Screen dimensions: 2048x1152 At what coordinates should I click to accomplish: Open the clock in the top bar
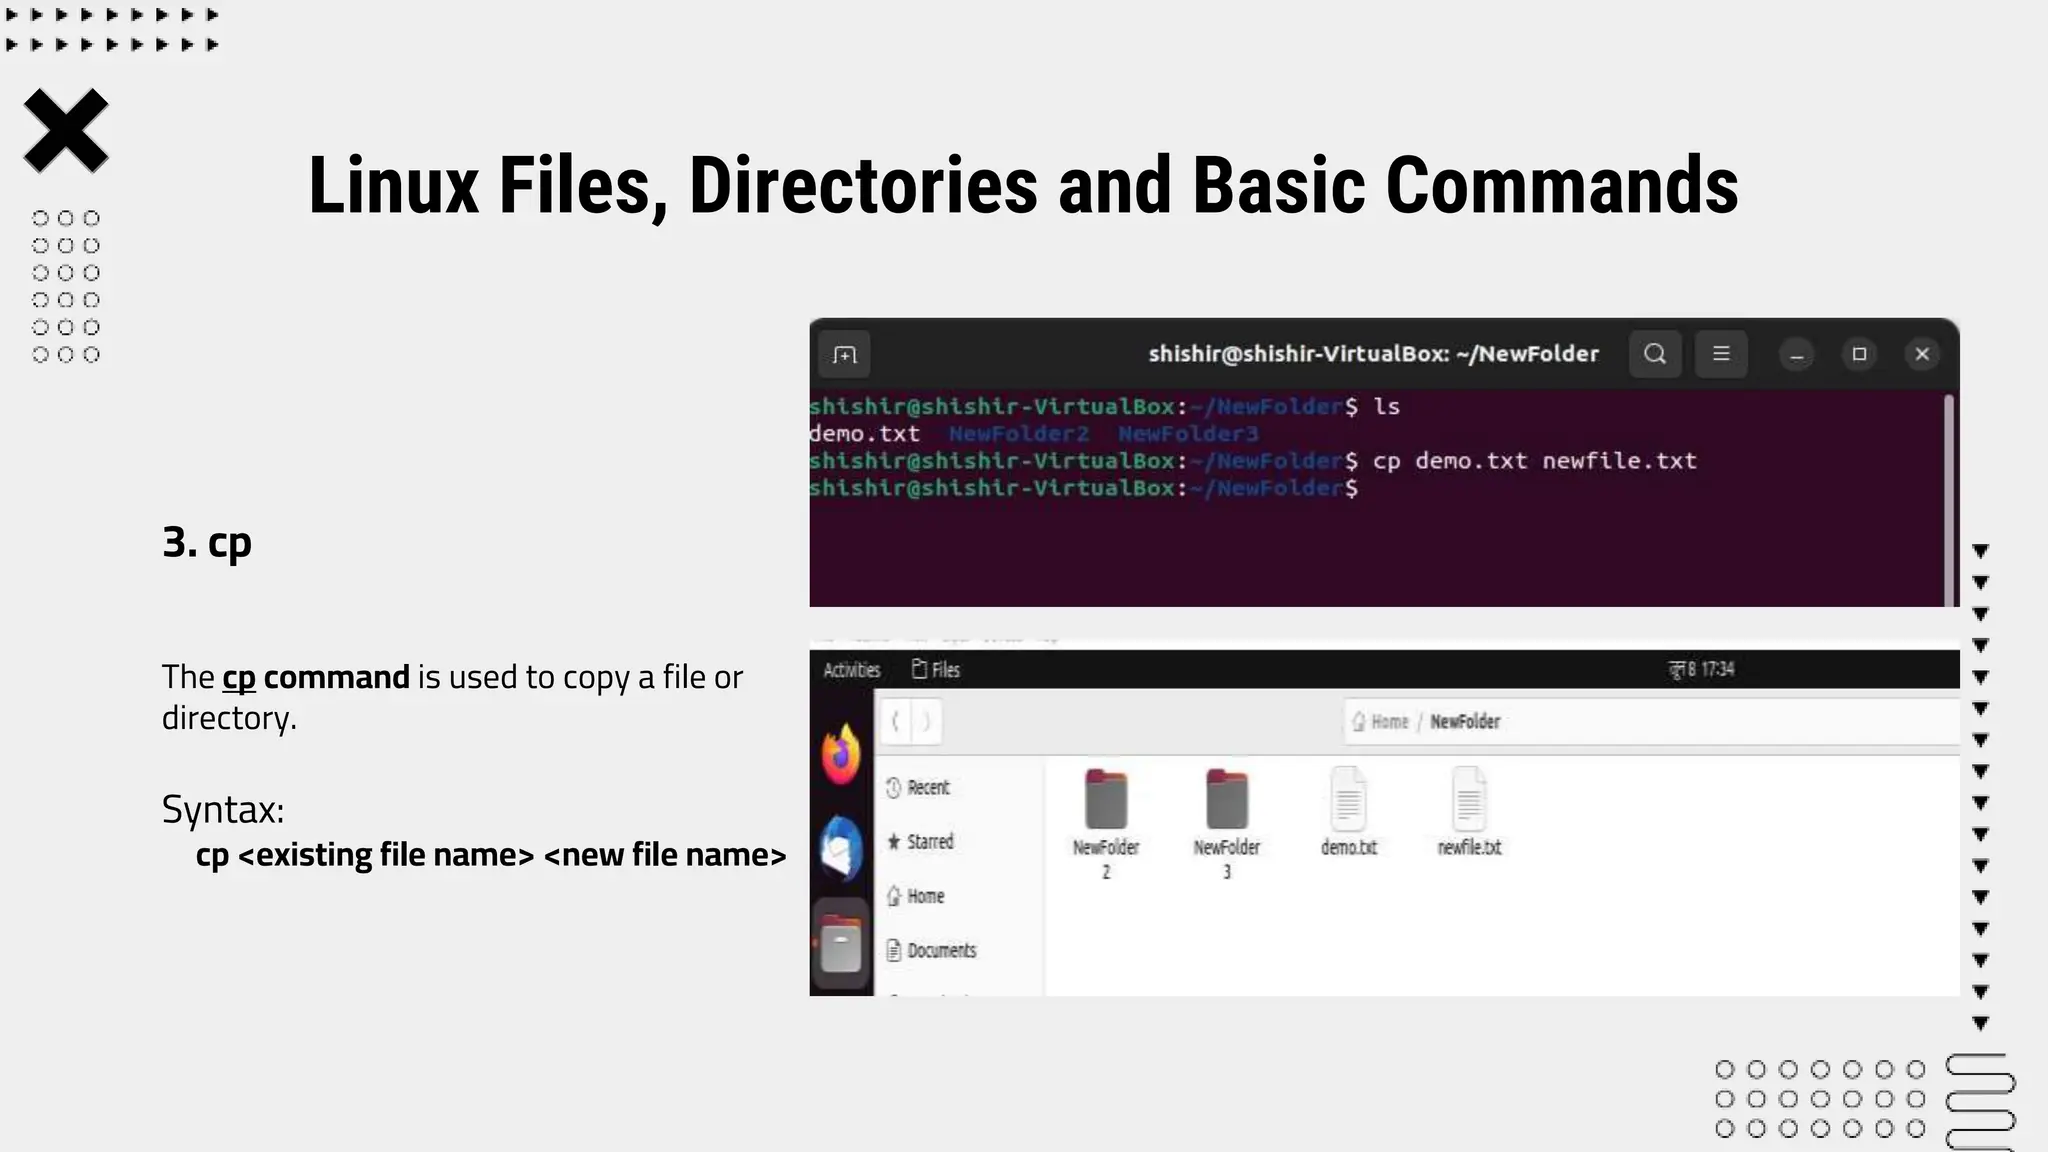coord(1702,669)
